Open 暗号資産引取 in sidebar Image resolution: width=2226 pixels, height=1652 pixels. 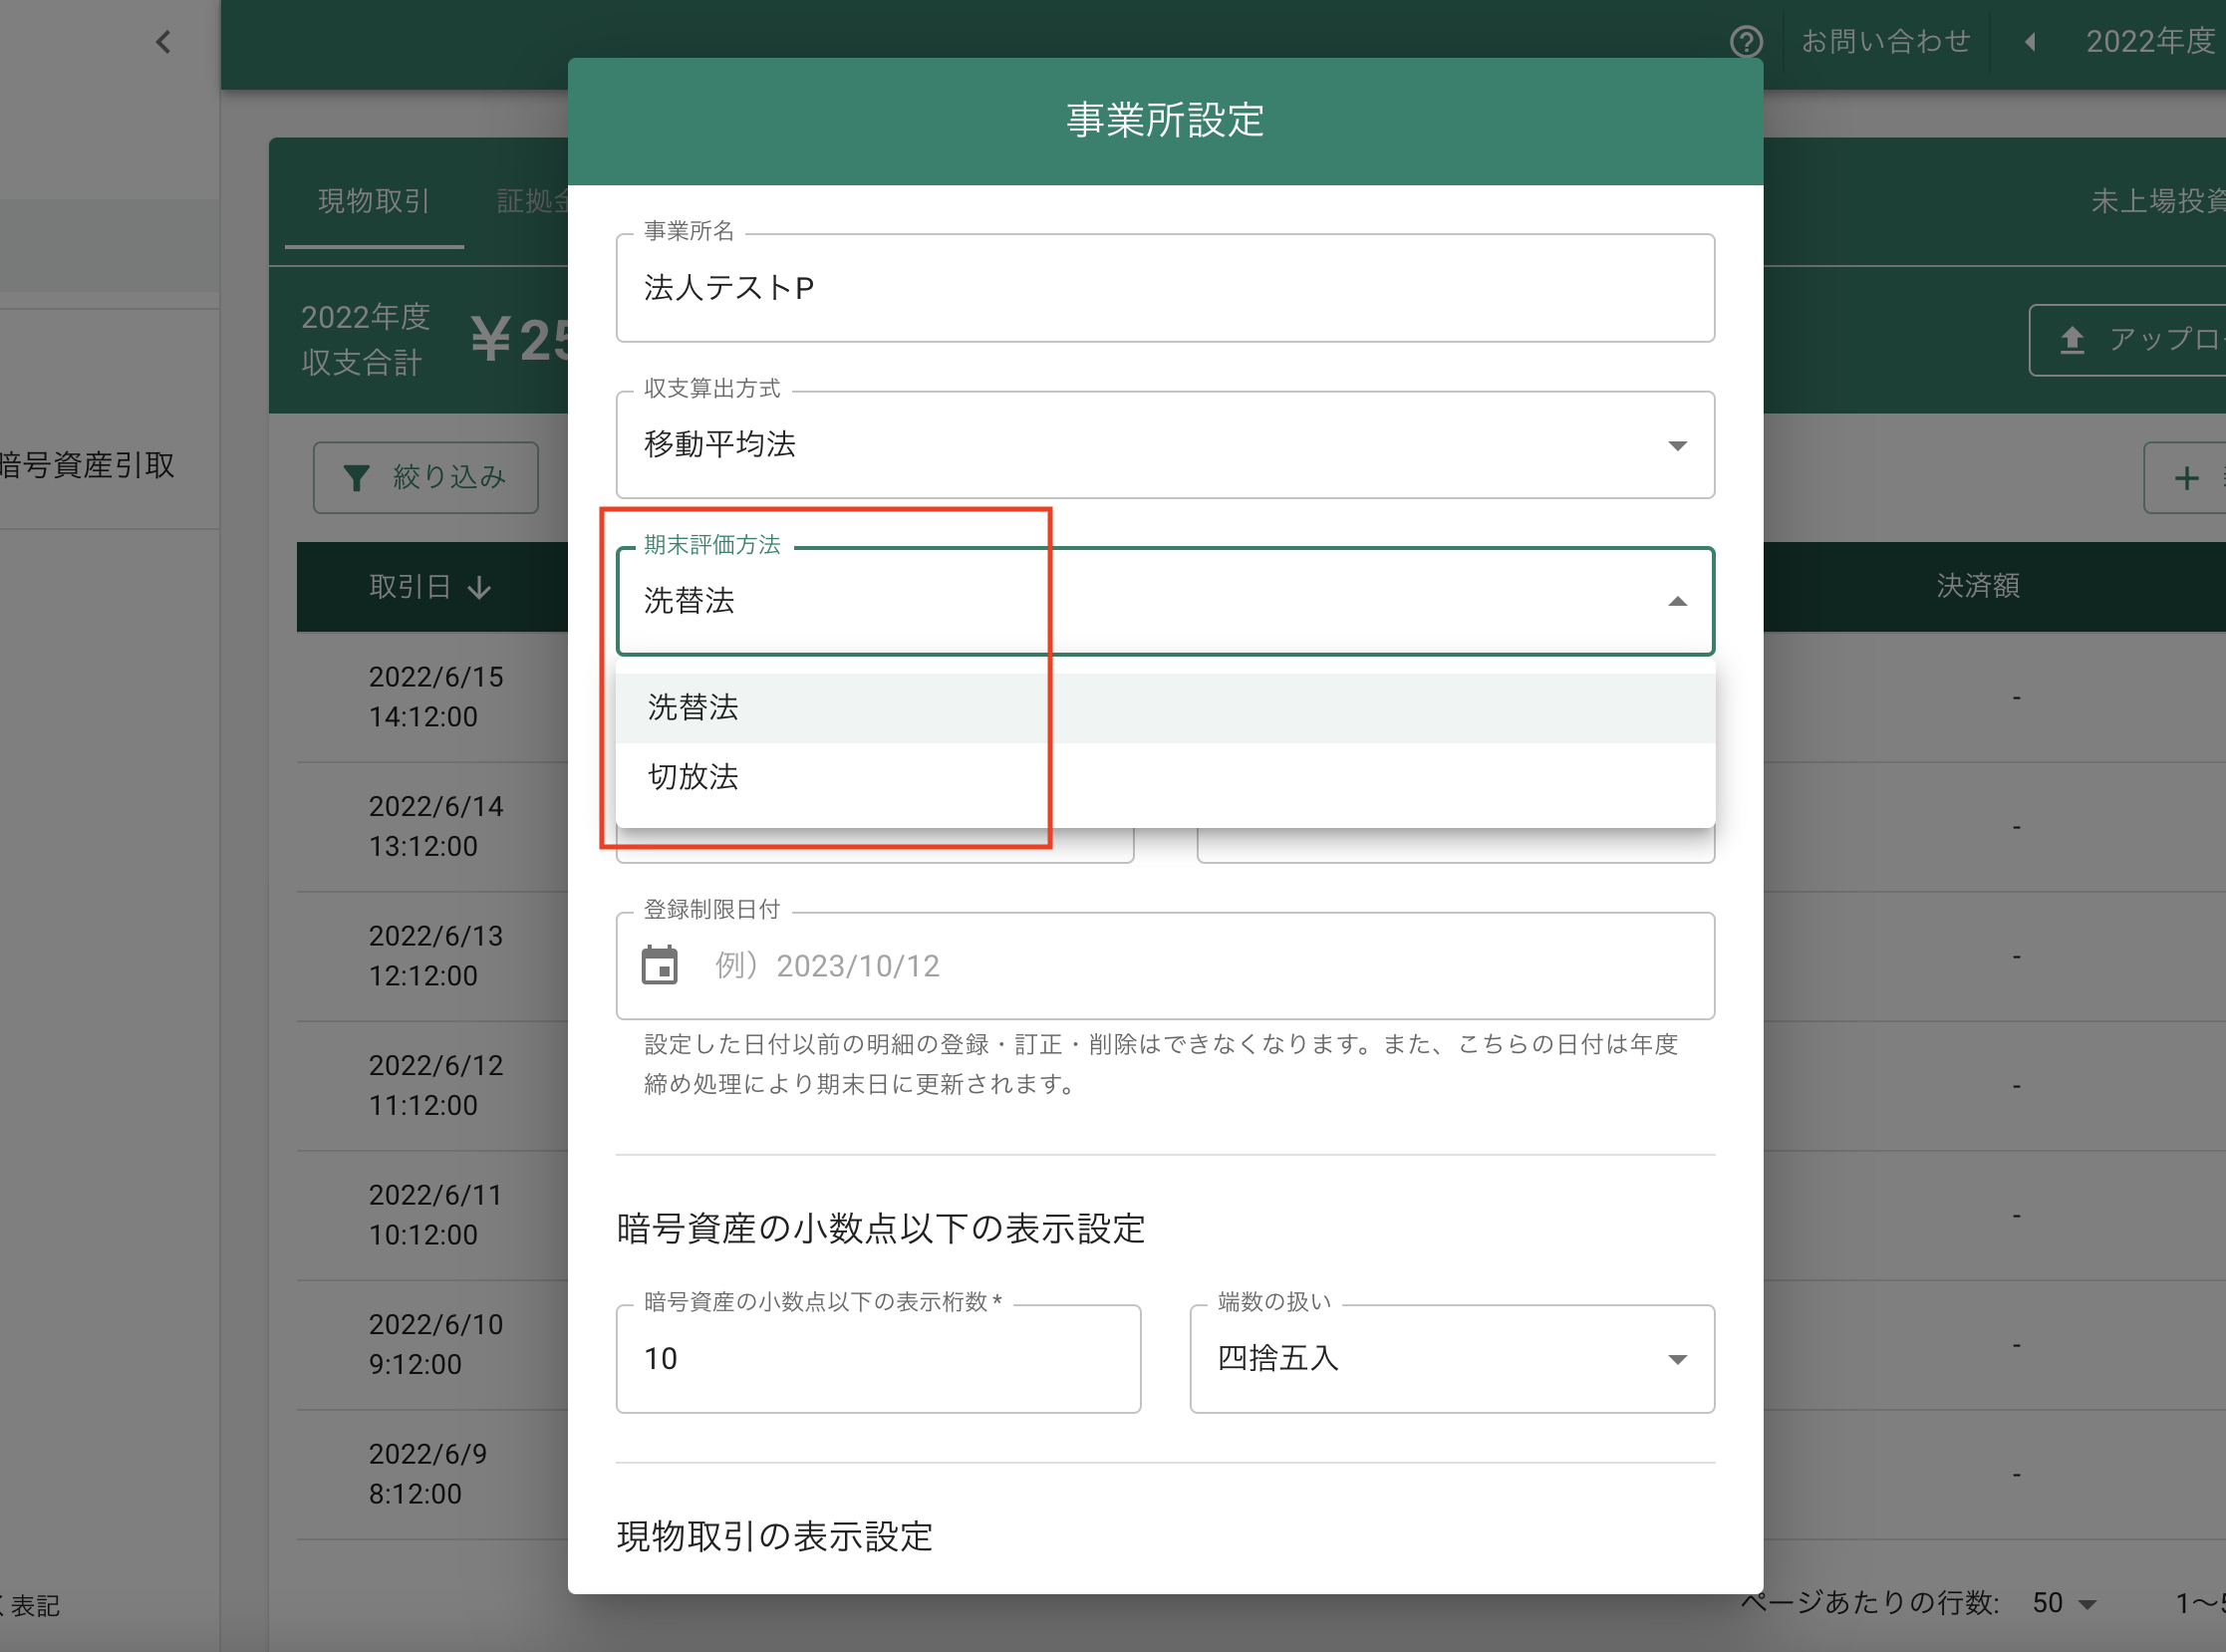[x=87, y=465]
